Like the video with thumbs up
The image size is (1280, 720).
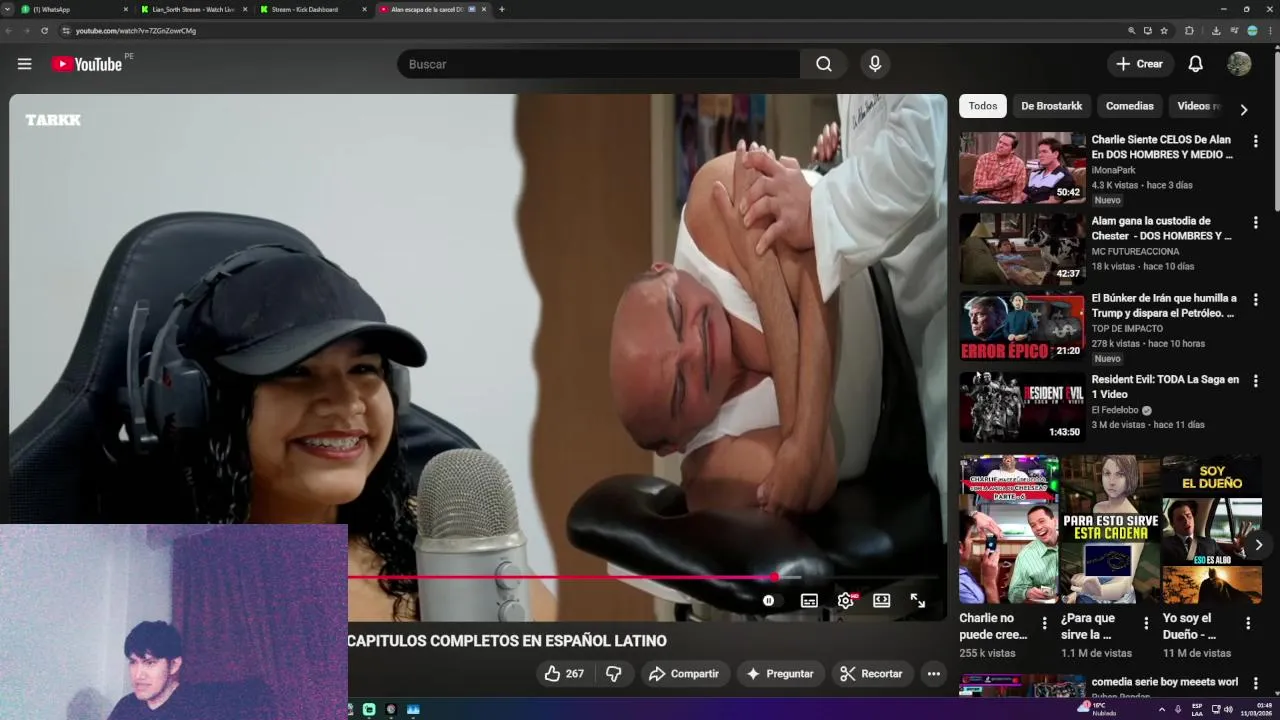563,674
